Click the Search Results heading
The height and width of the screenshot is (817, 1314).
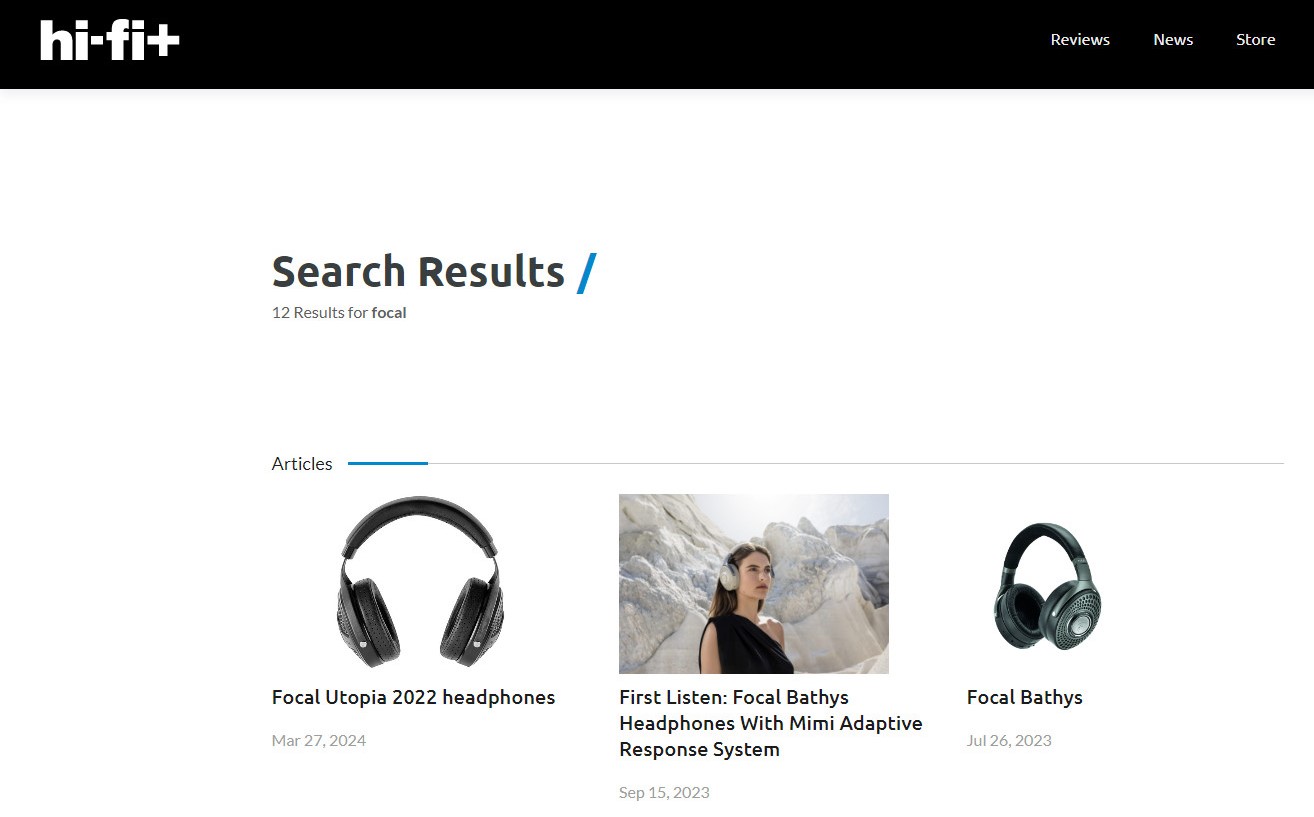coord(418,271)
